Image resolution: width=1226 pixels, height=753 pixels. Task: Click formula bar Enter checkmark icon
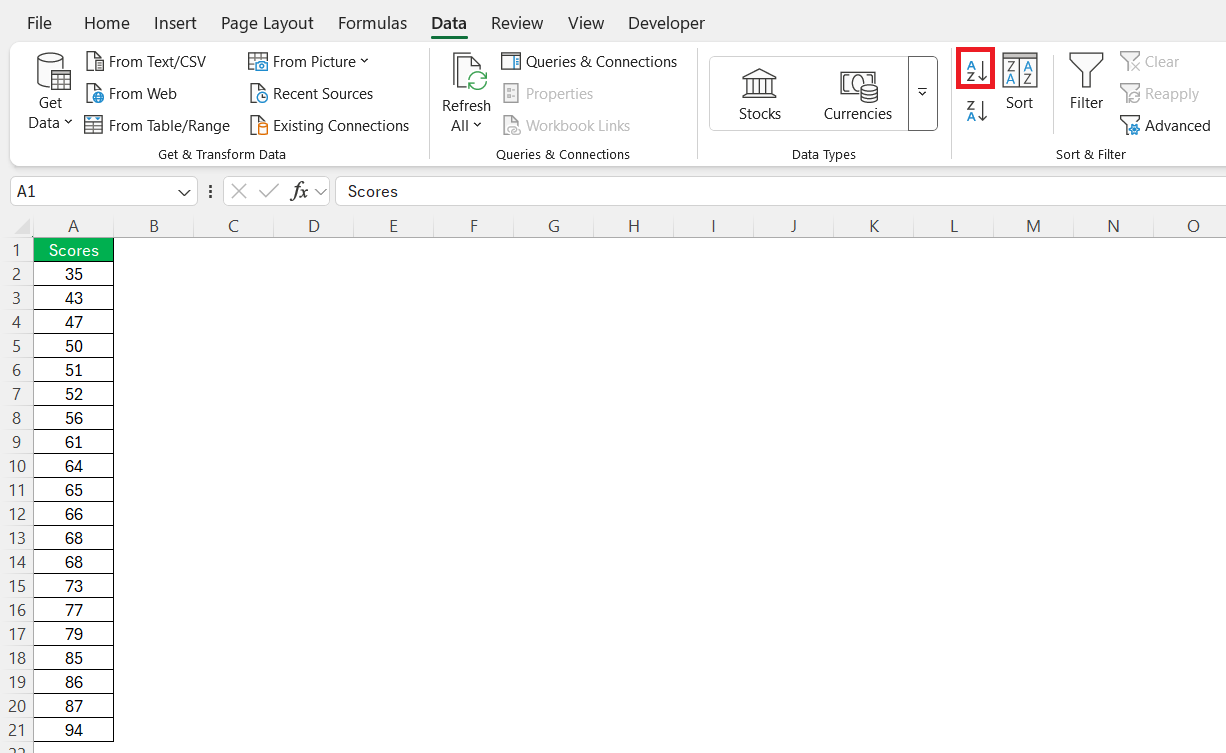[x=268, y=191]
